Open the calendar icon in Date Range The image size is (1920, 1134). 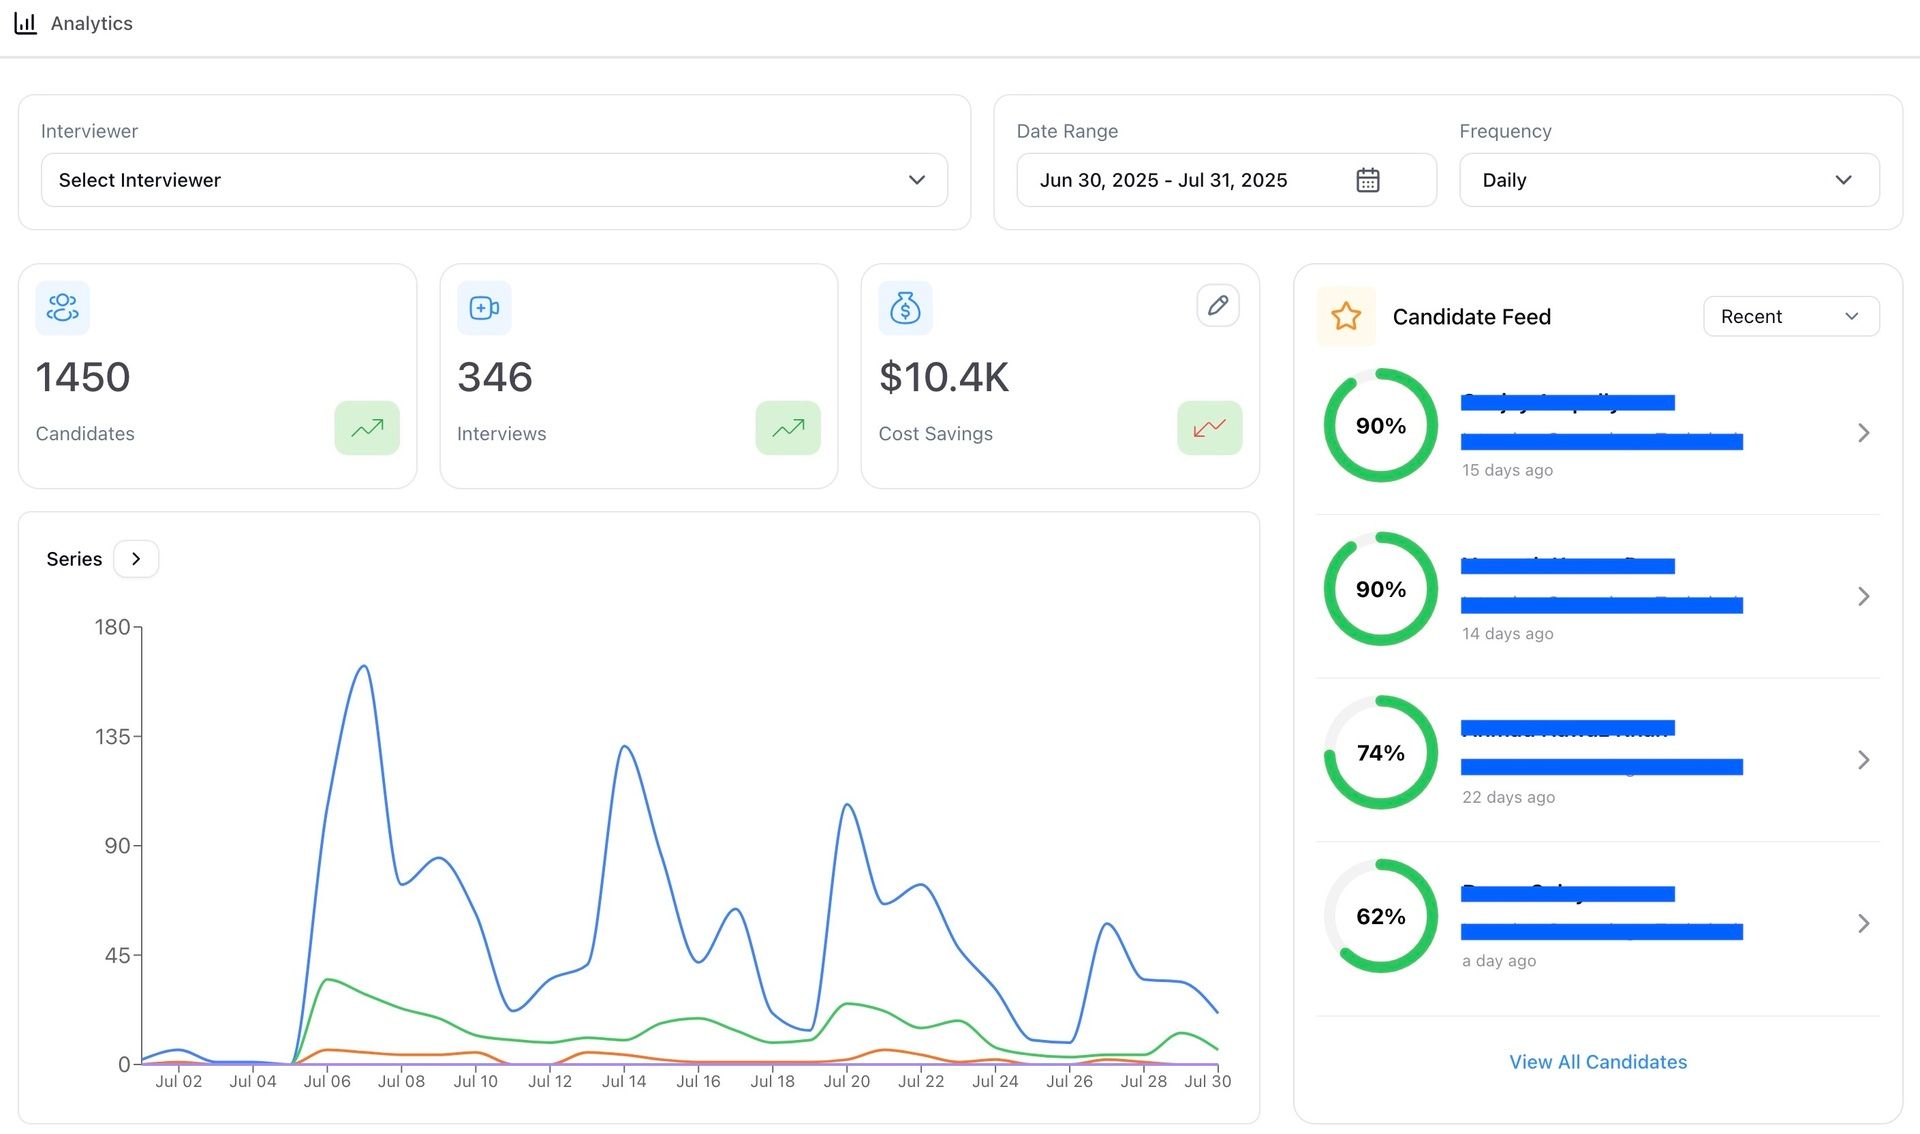[1367, 180]
